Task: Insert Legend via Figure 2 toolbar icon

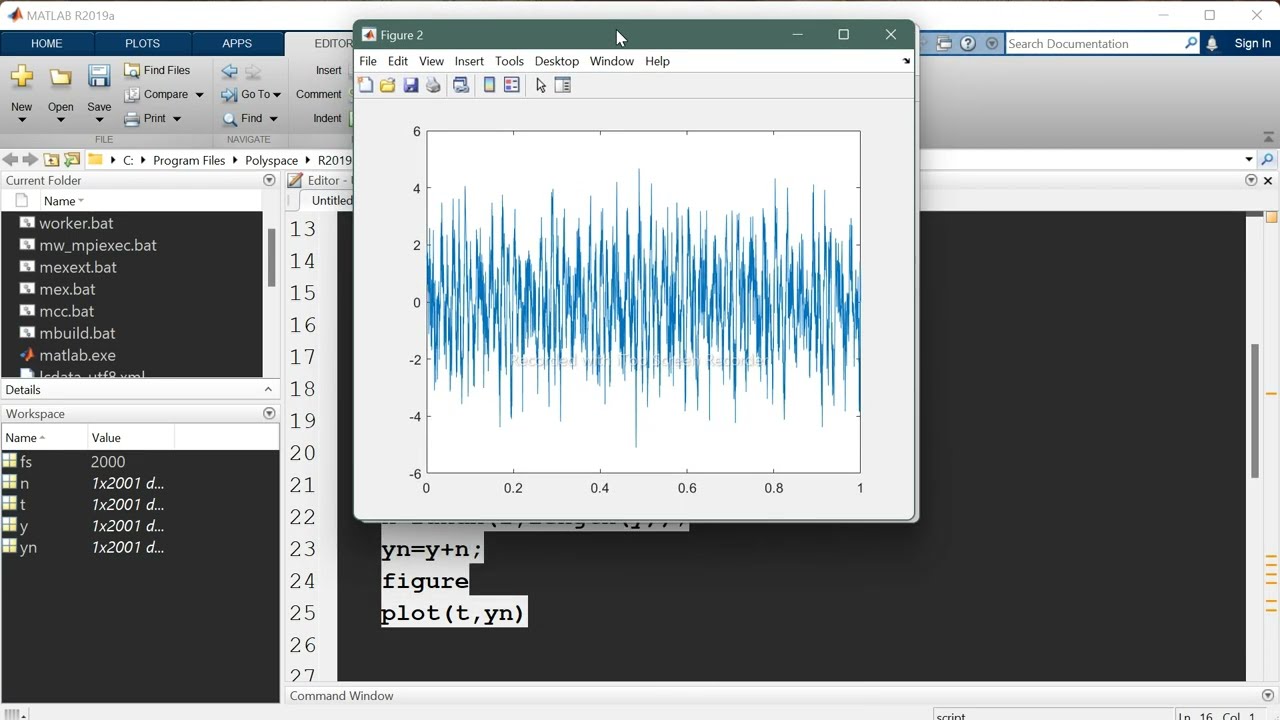Action: [512, 86]
